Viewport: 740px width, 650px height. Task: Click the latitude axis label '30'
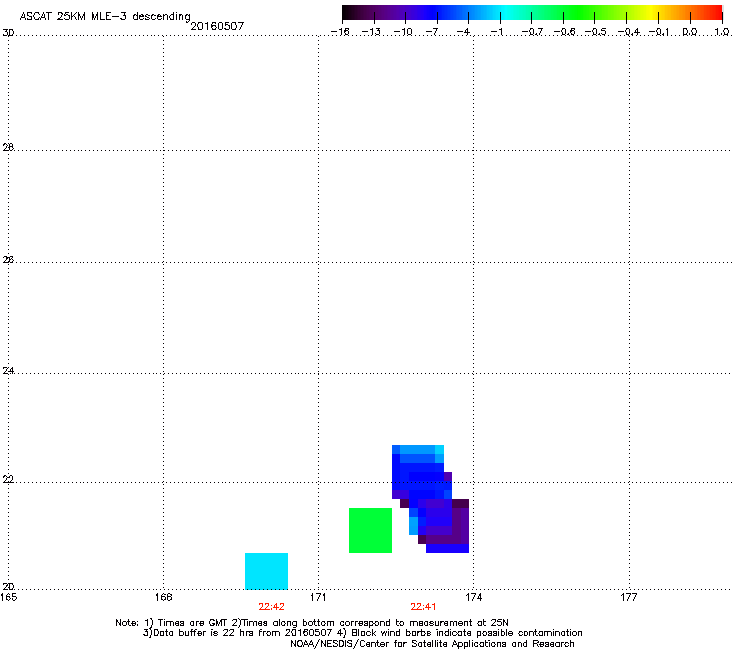(8, 33)
